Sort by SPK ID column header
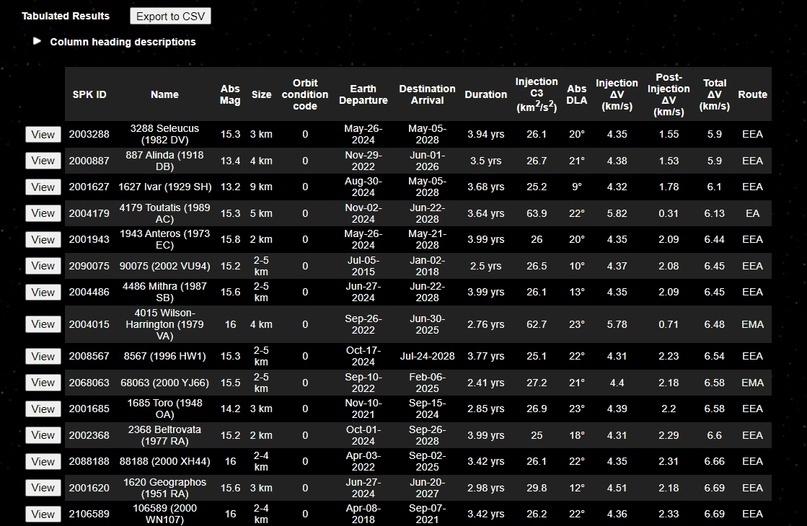 [89, 95]
